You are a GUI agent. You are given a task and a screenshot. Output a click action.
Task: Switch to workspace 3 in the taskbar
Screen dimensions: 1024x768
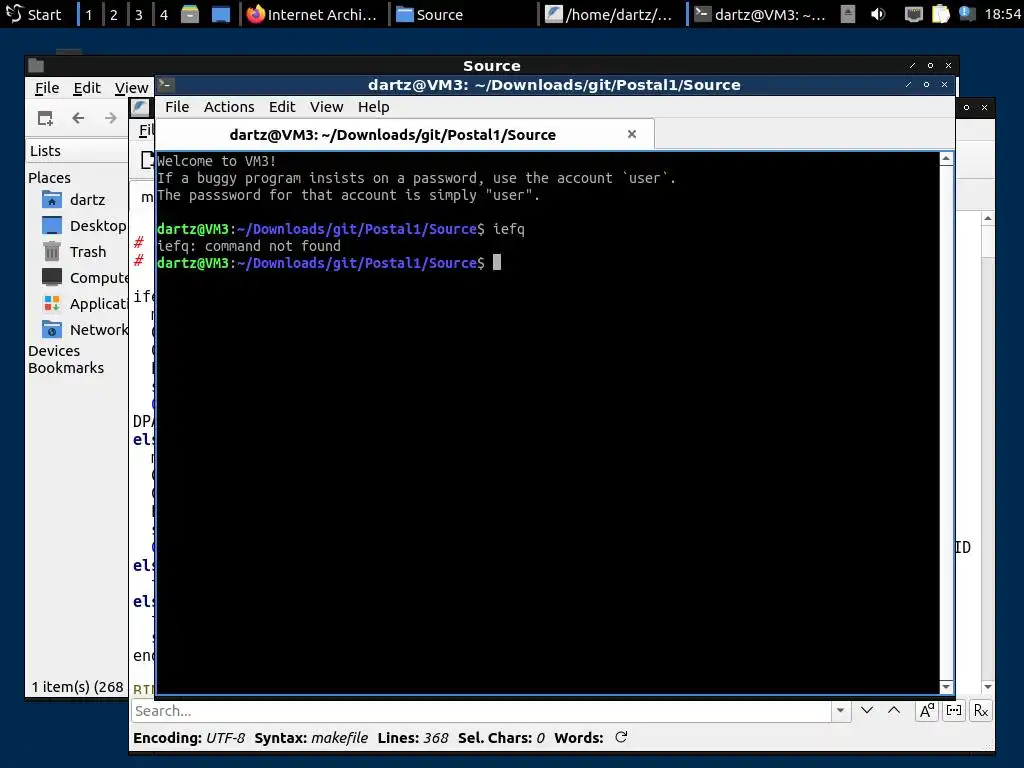138,14
